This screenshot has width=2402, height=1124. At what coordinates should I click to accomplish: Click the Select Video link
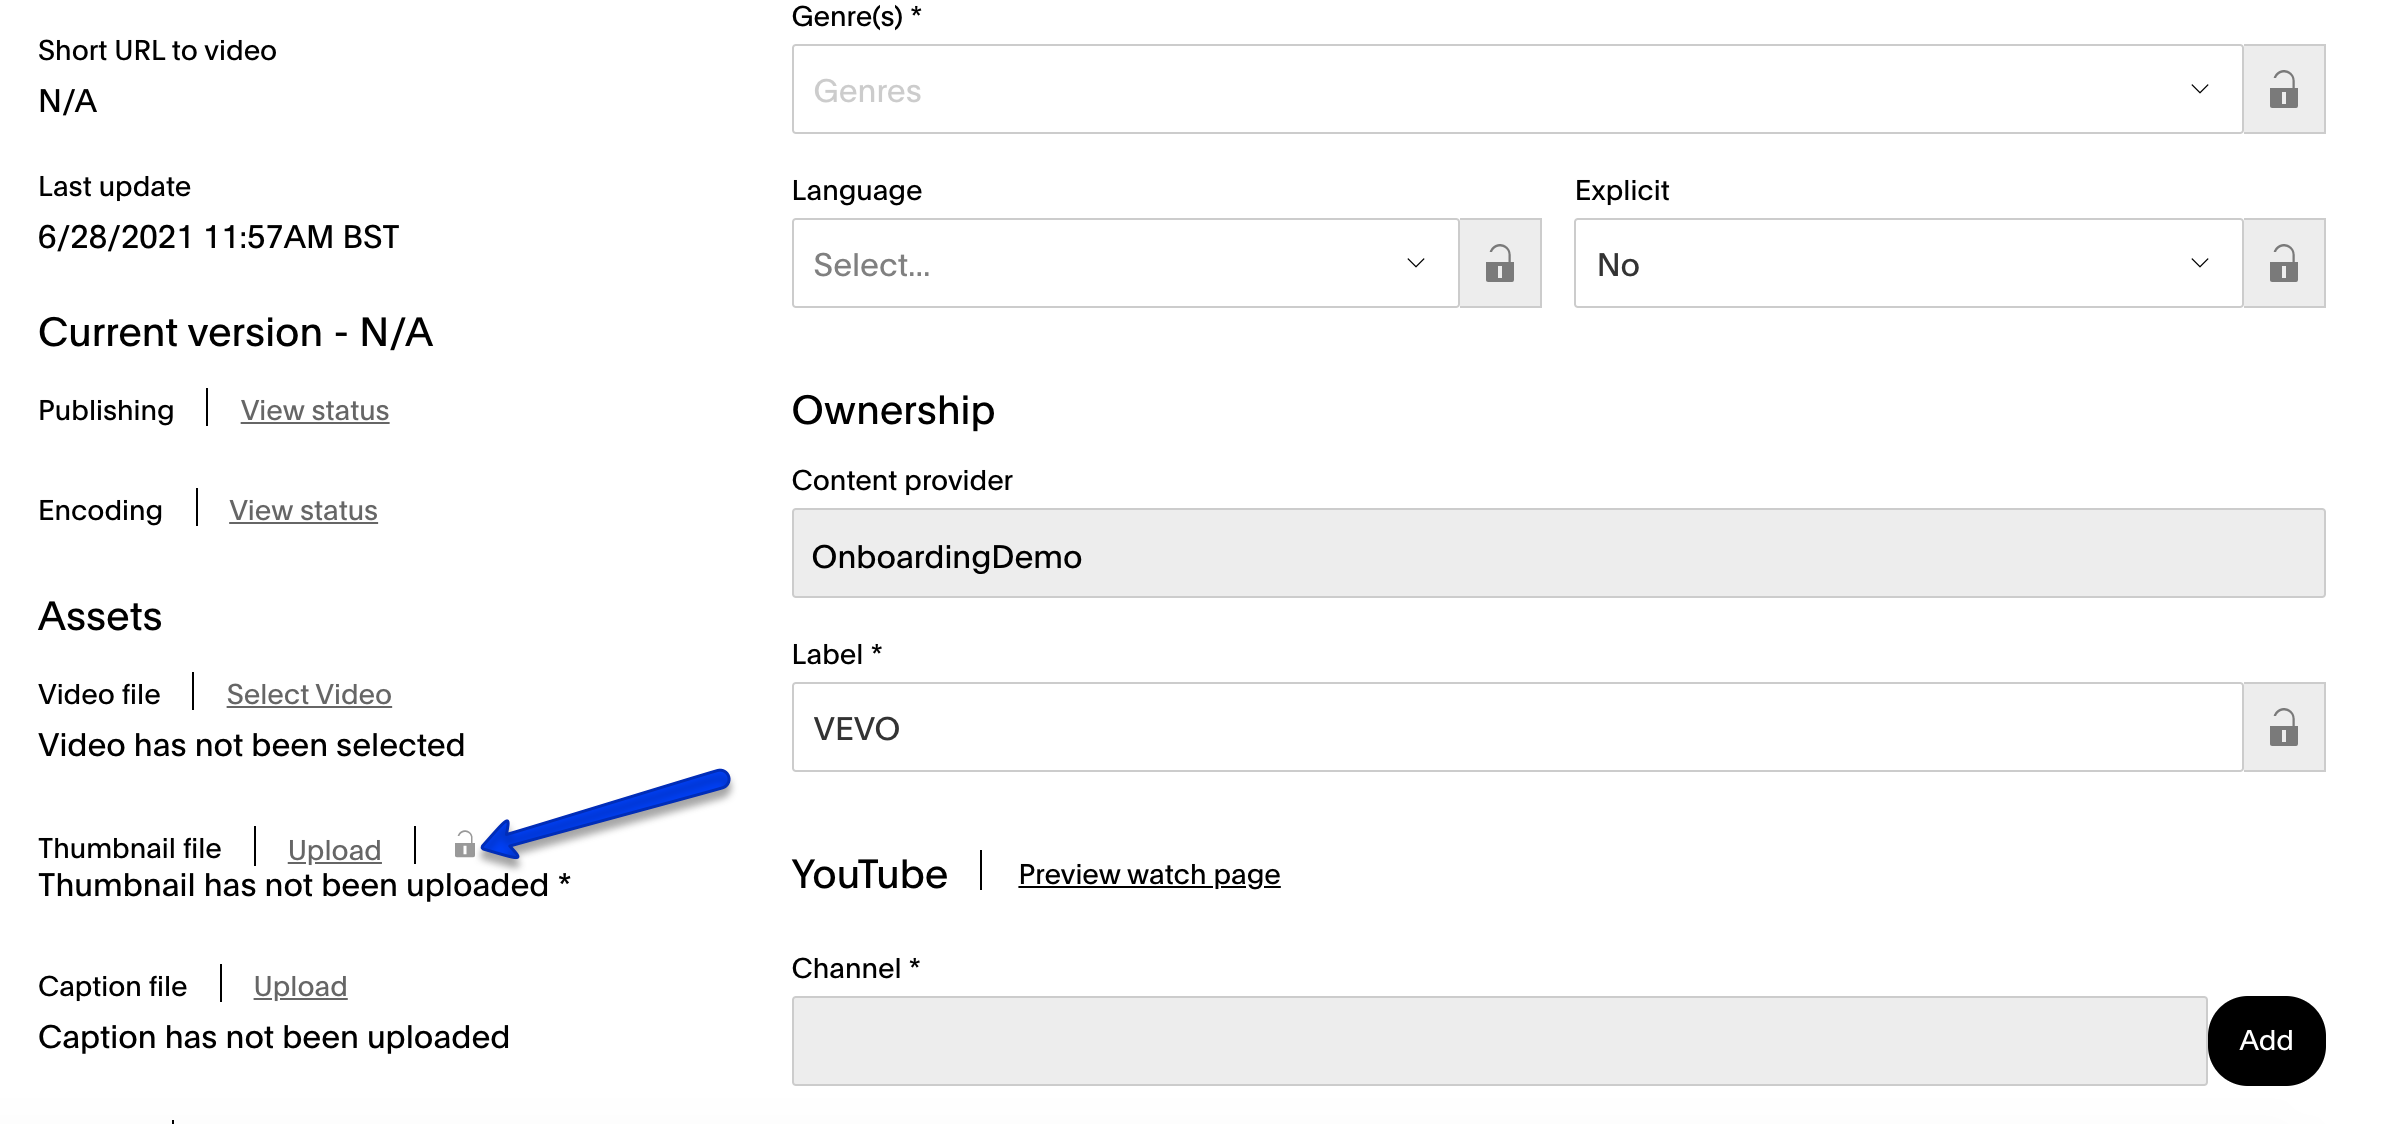tap(309, 693)
